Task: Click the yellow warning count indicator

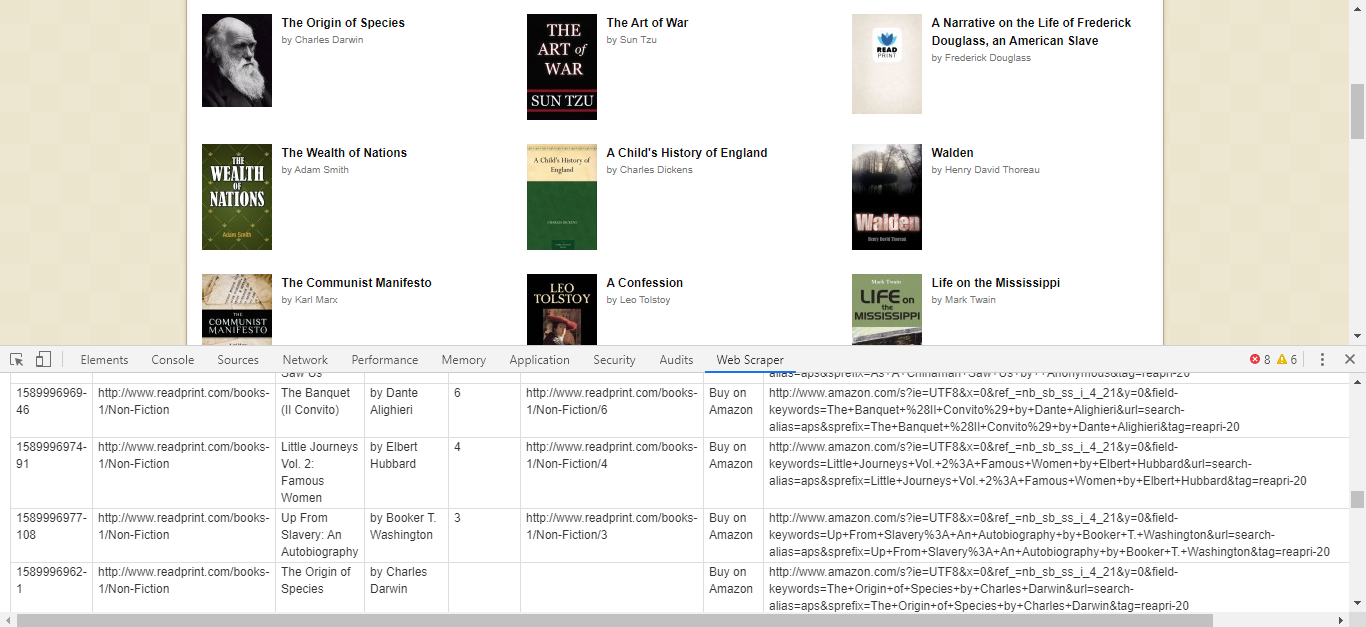Action: tap(1287, 360)
